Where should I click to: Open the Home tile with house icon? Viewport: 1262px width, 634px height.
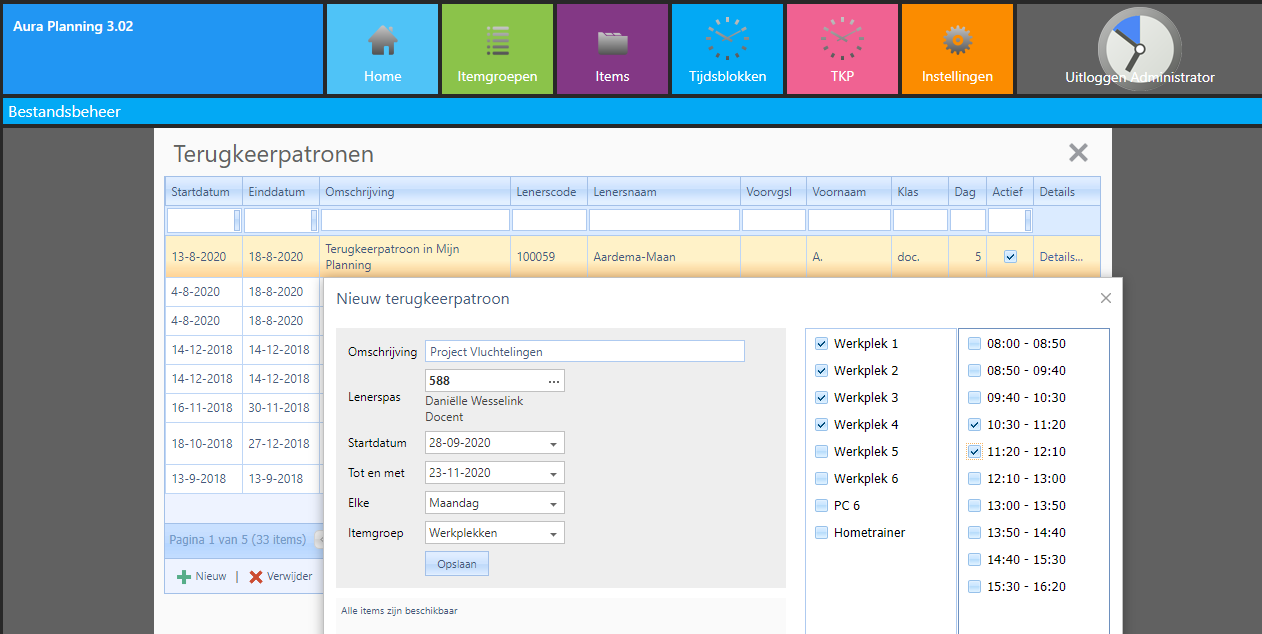pyautogui.click(x=382, y=49)
